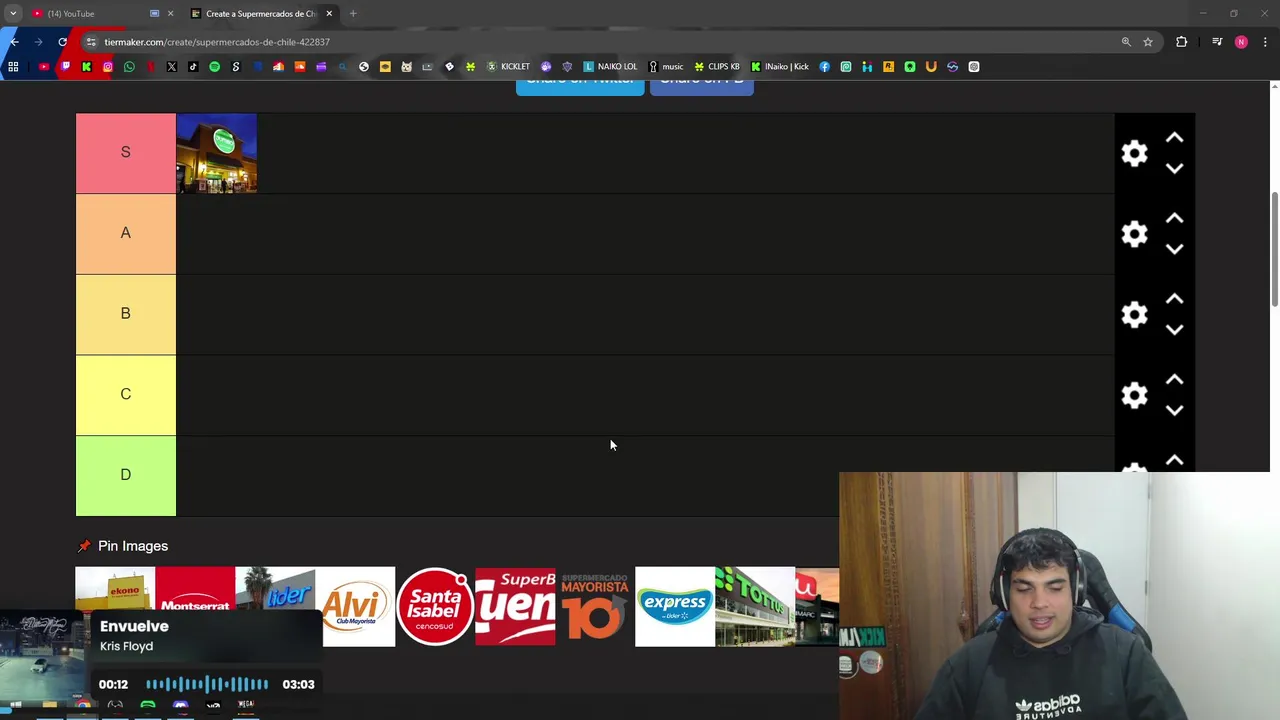The image size is (1280, 720).
Task: Select the green D tier label
Action: click(x=125, y=476)
